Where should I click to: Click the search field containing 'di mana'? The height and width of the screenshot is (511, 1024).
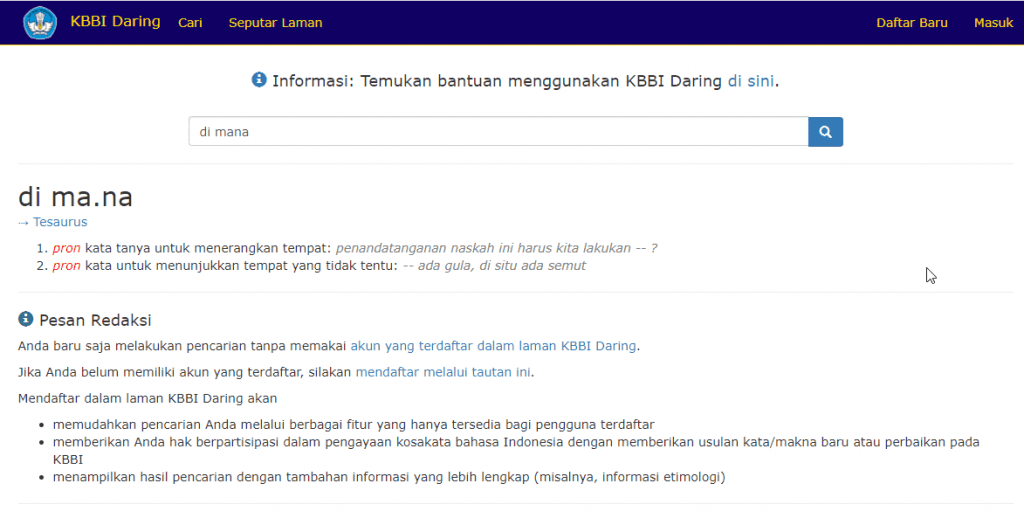pos(498,132)
